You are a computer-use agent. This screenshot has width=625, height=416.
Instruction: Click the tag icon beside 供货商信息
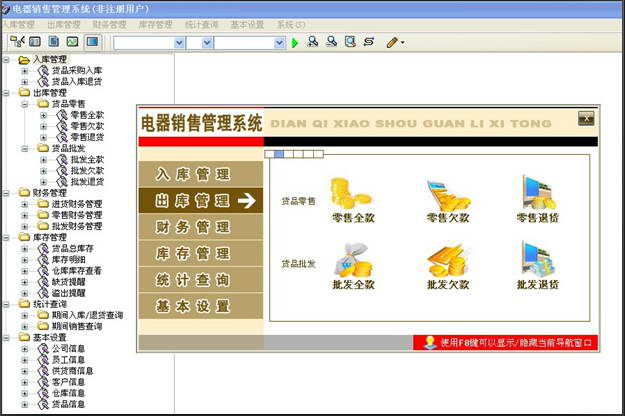(x=43, y=371)
